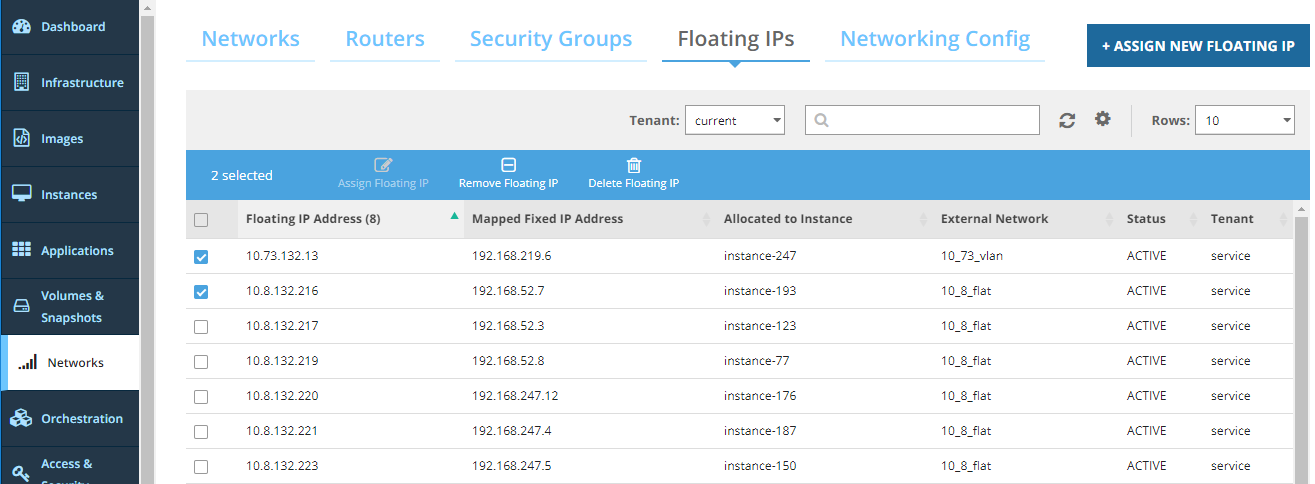The width and height of the screenshot is (1315, 484).
Task: Click the Remove Floating IP action
Action: [508, 174]
